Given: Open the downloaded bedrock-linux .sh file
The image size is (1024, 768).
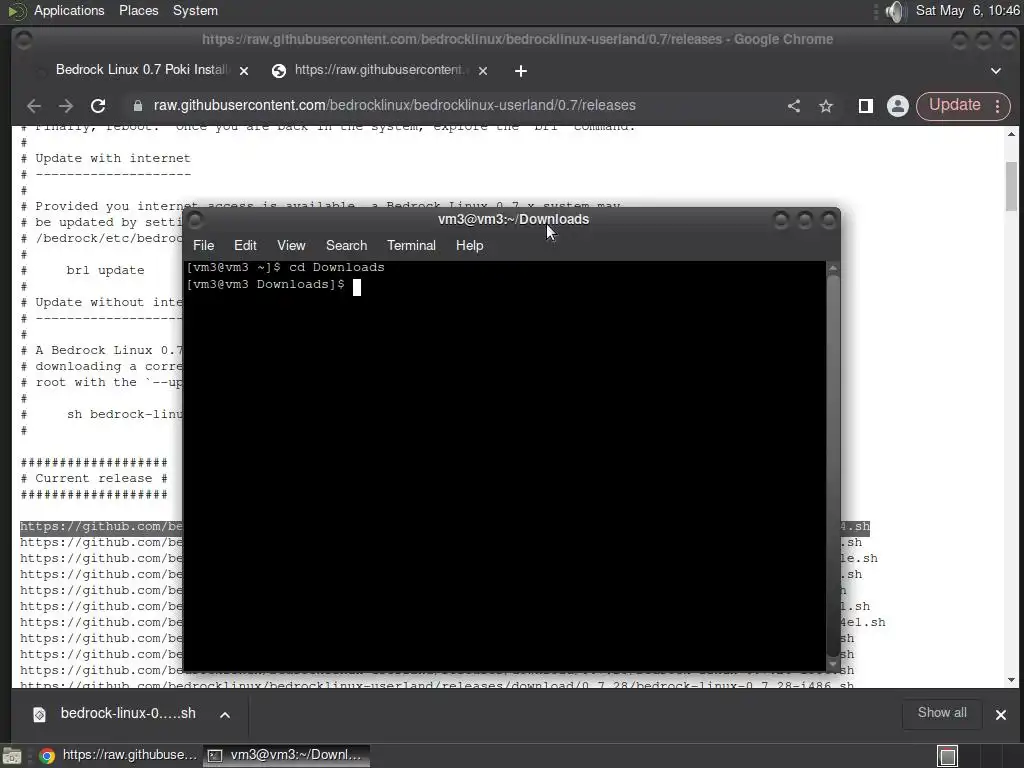Looking at the screenshot, I should (x=127, y=714).
